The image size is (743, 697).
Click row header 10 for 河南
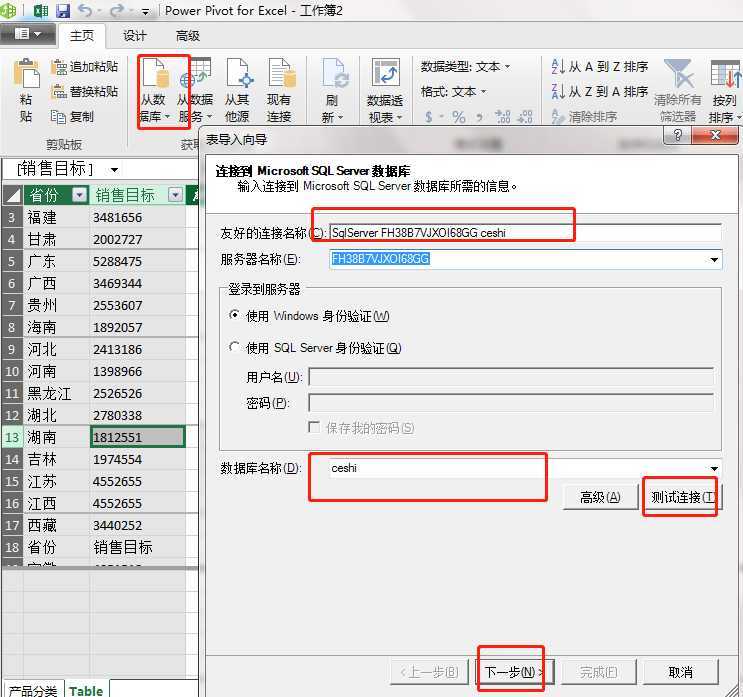(x=12, y=371)
